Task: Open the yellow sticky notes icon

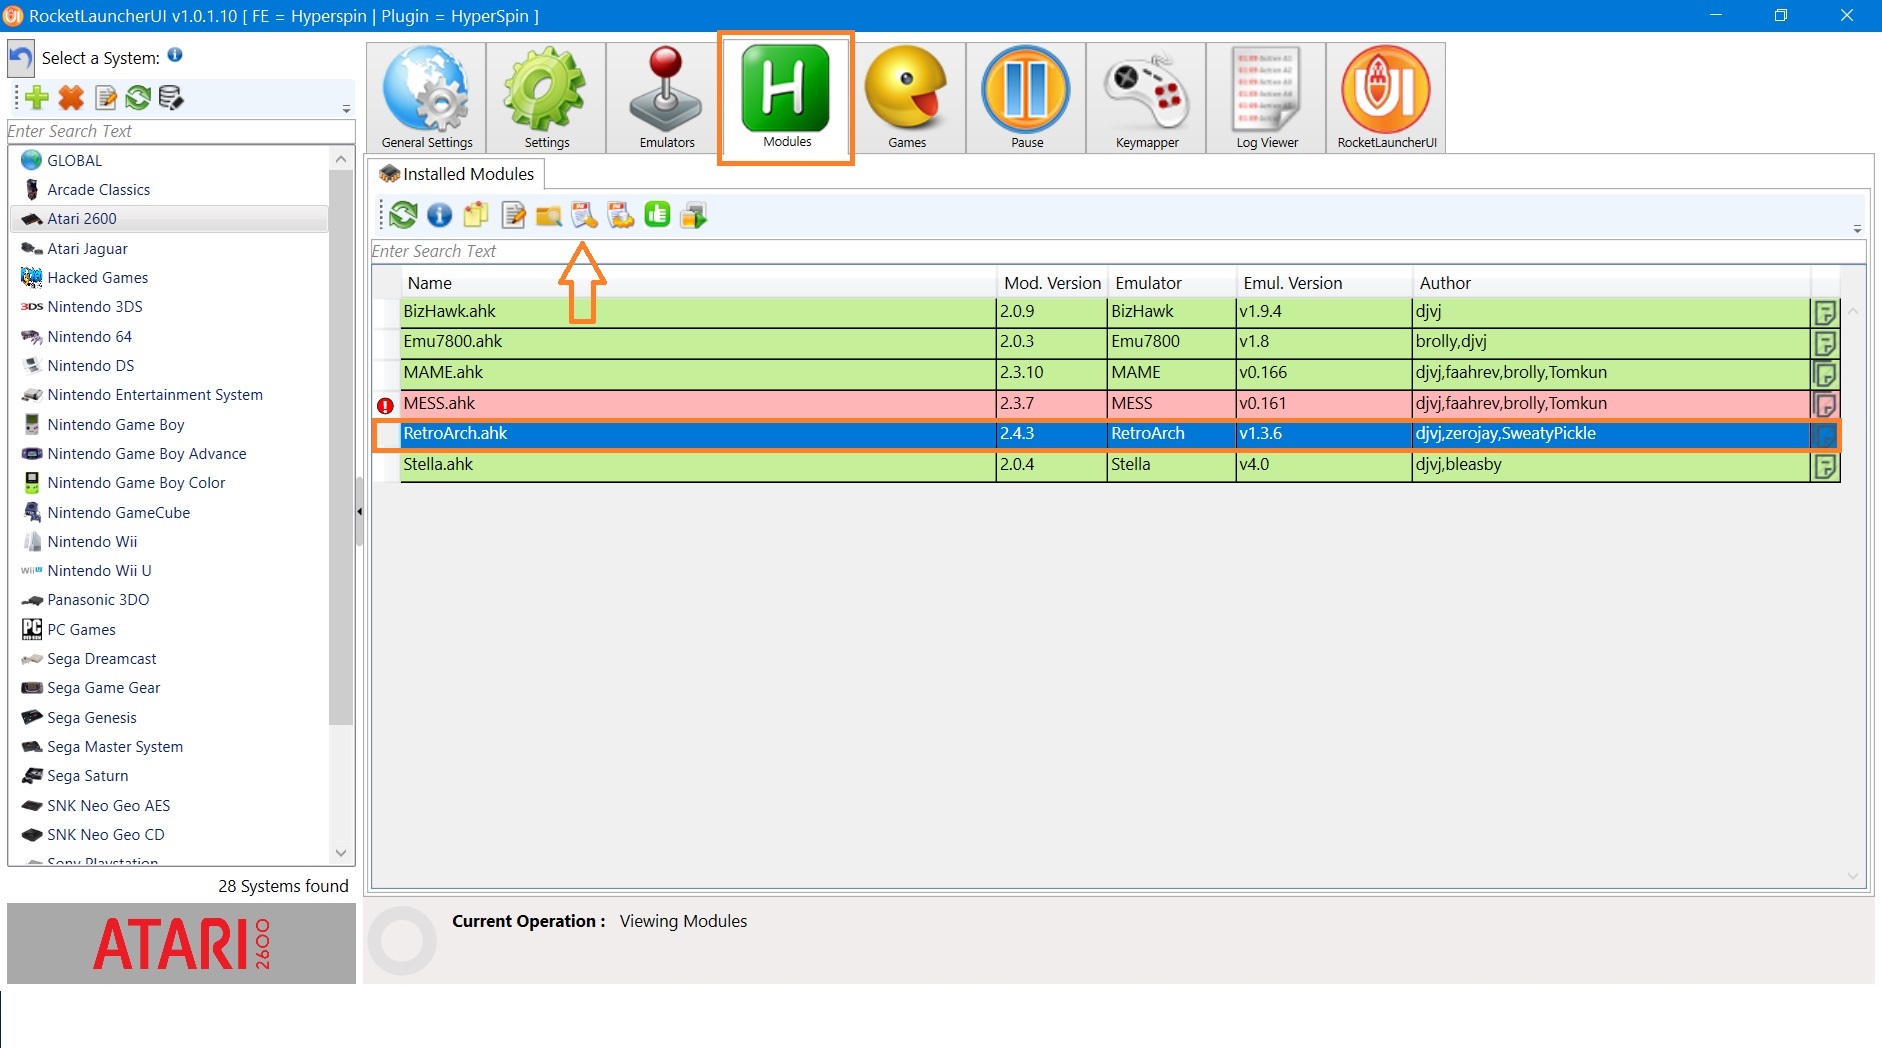Action: click(x=476, y=215)
